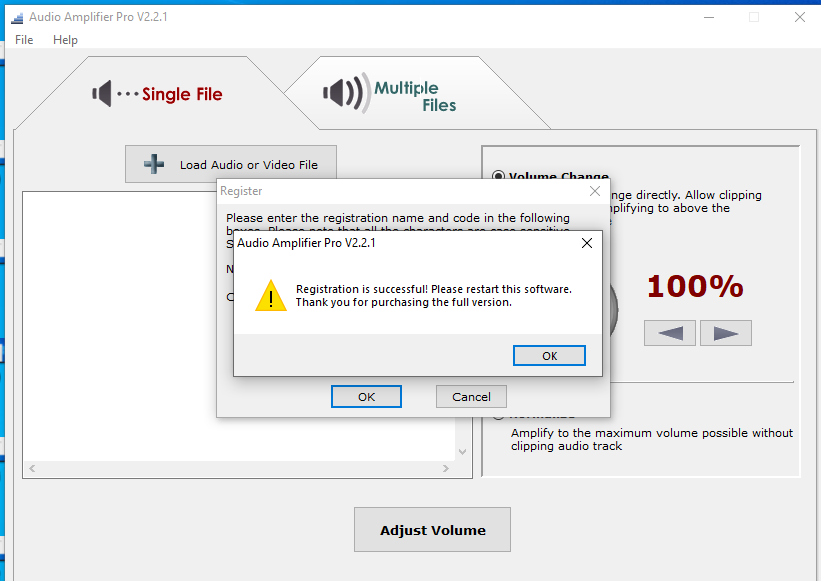Click the 100% volume percentage display
Screen dimensions: 821x581
(x=694, y=287)
